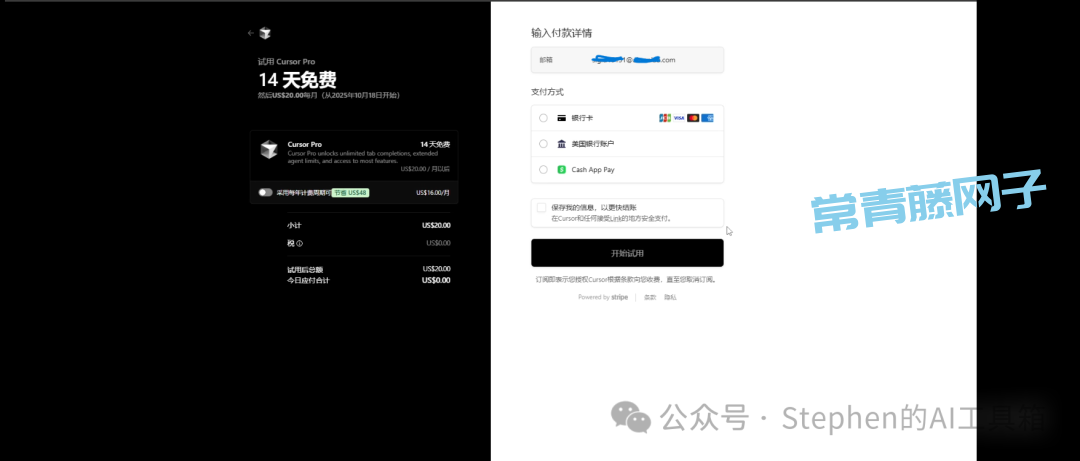Choose the Cash App Pay radio option
Image resolution: width=1080 pixels, height=461 pixels.
(543, 170)
